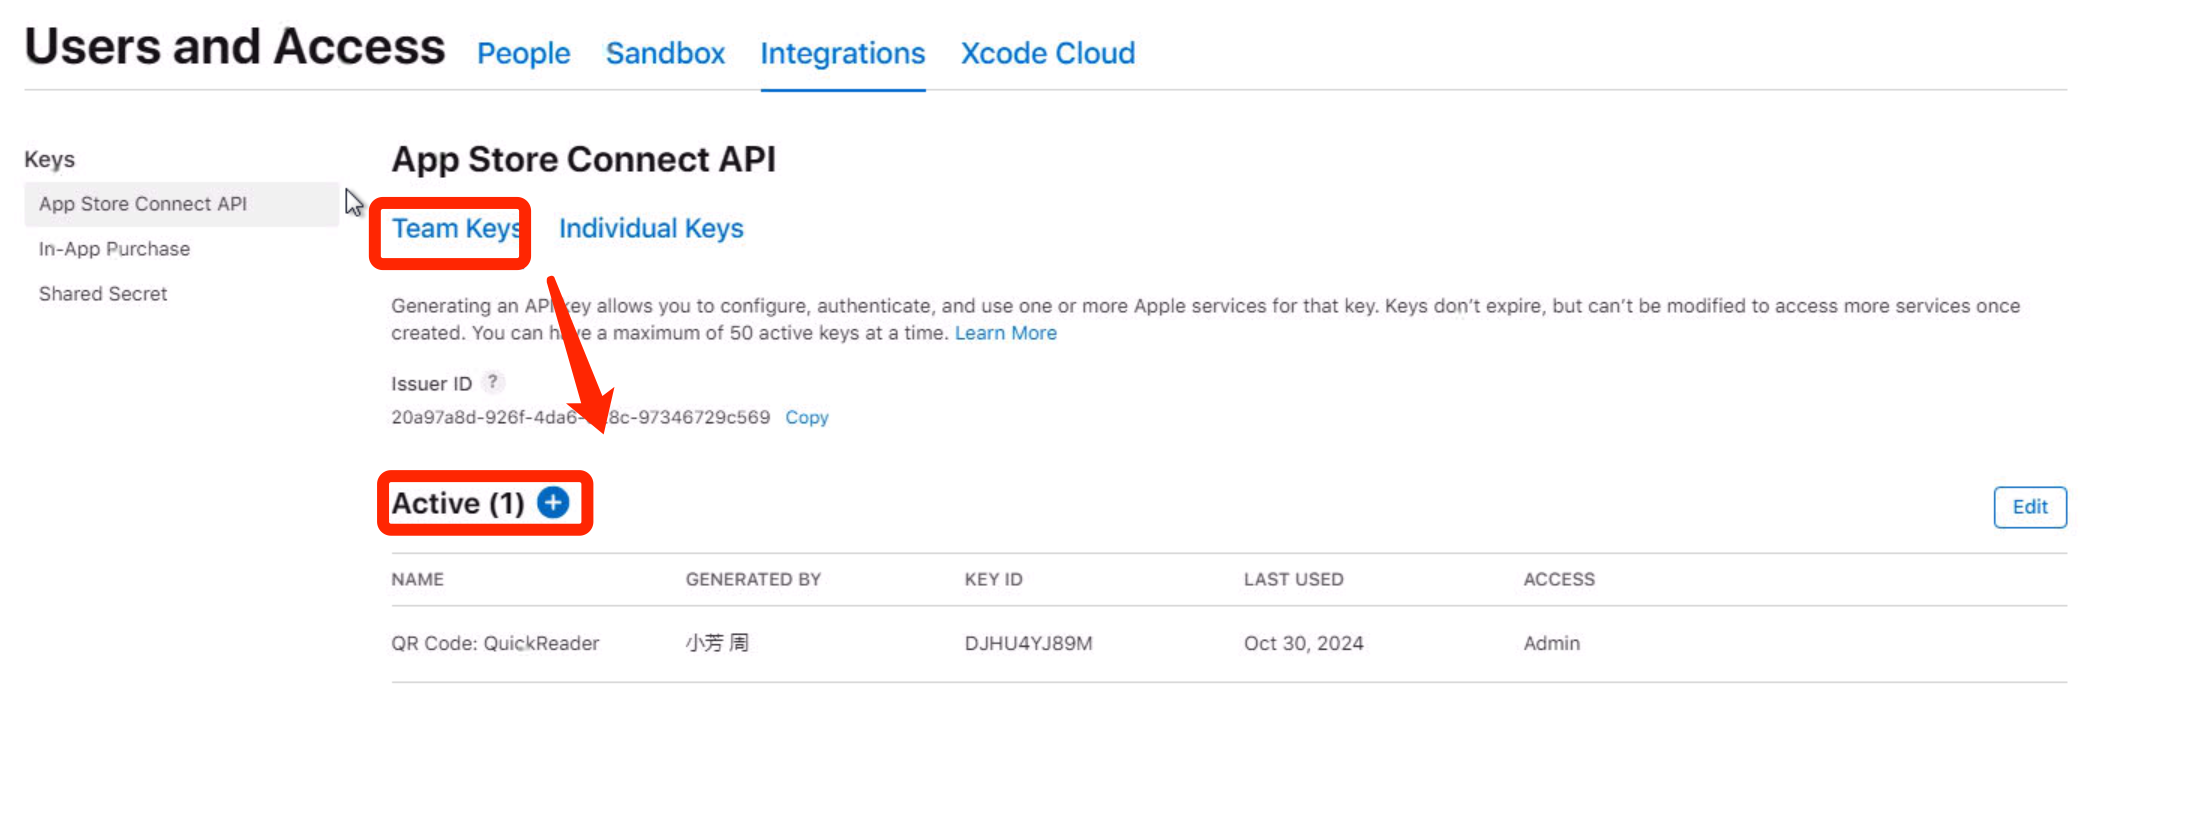The image size is (2196, 828).
Task: Select the Team Keys tab
Action: click(x=456, y=229)
